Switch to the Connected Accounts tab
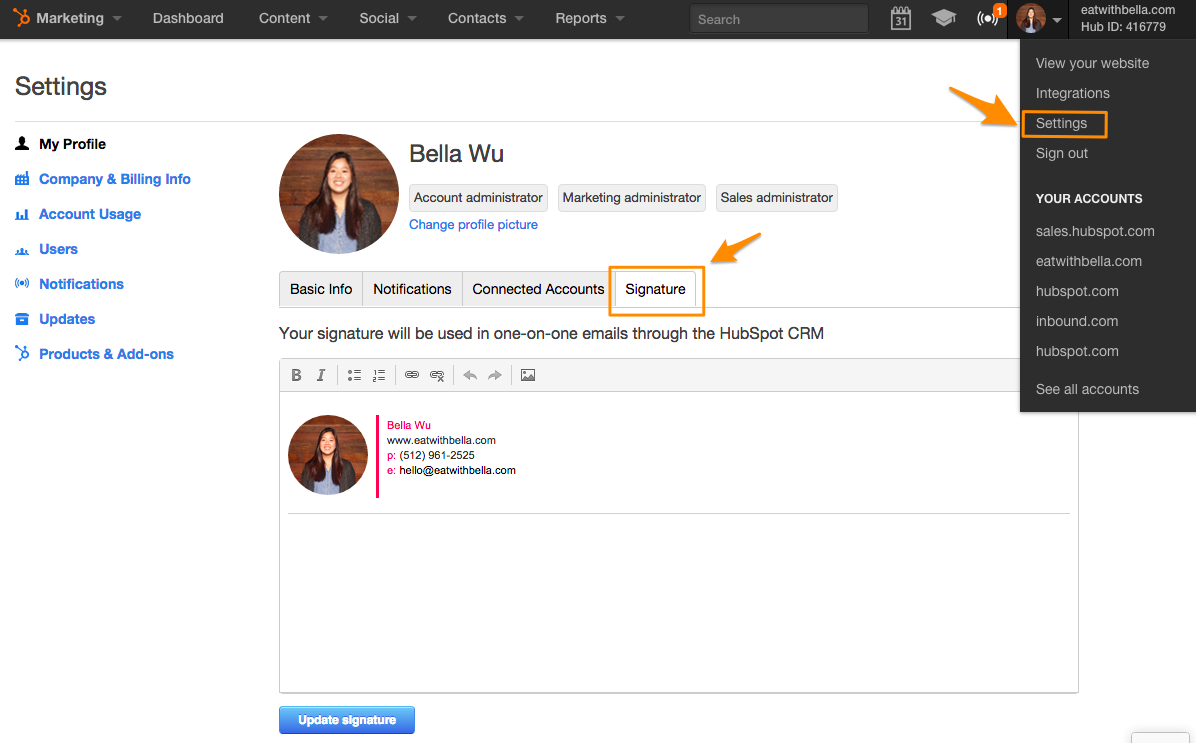1196x743 pixels. coord(538,289)
